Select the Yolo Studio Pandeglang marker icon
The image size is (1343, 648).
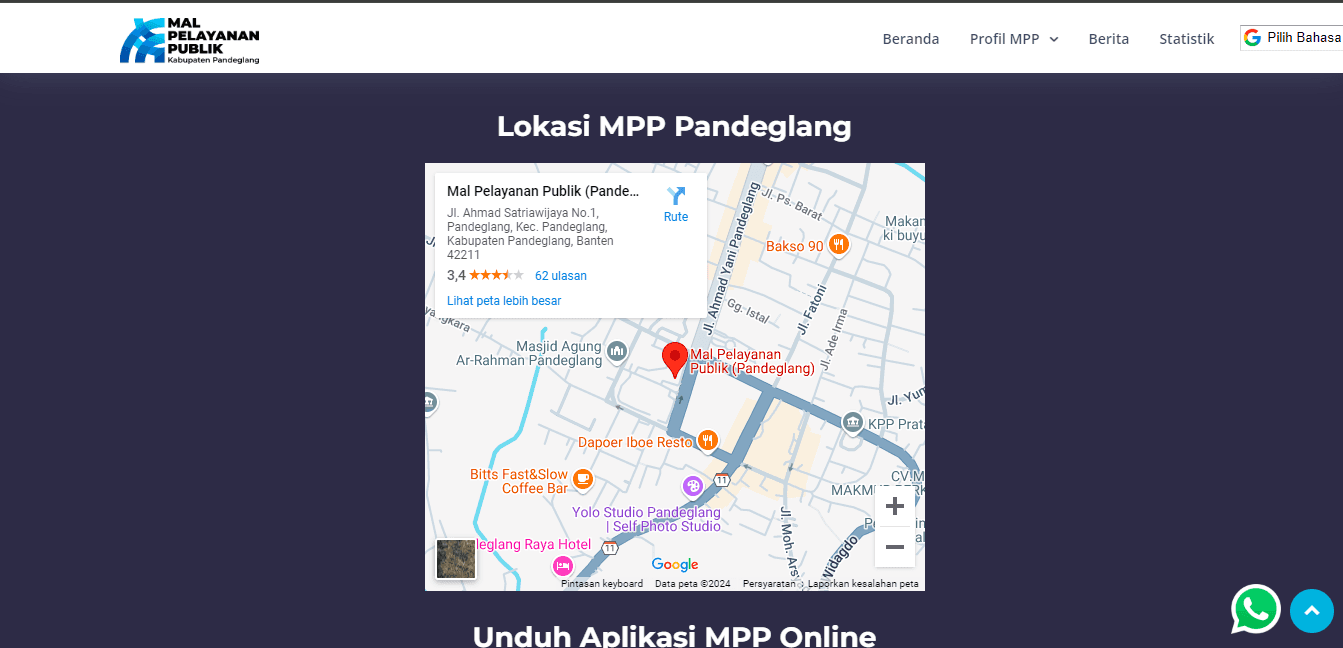(693, 486)
